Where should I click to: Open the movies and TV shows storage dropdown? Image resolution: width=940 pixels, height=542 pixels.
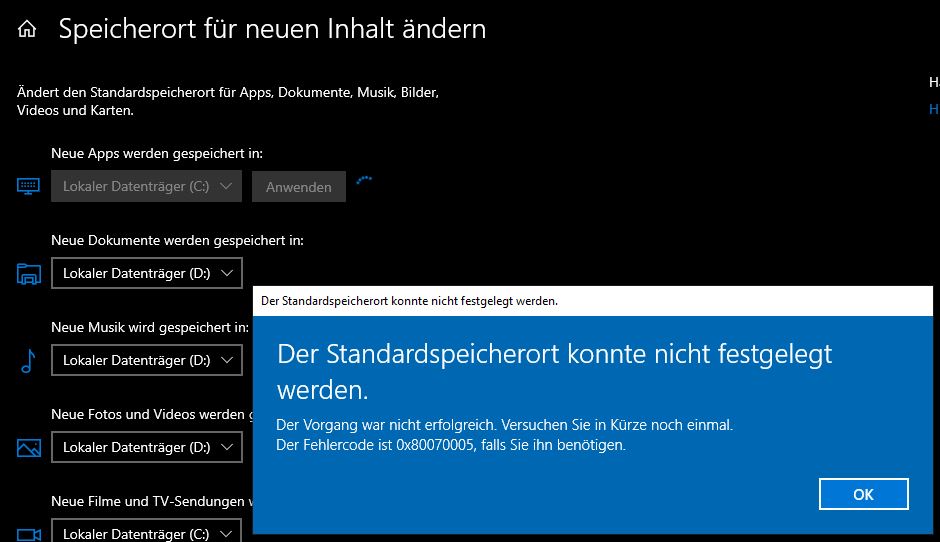click(x=146, y=533)
